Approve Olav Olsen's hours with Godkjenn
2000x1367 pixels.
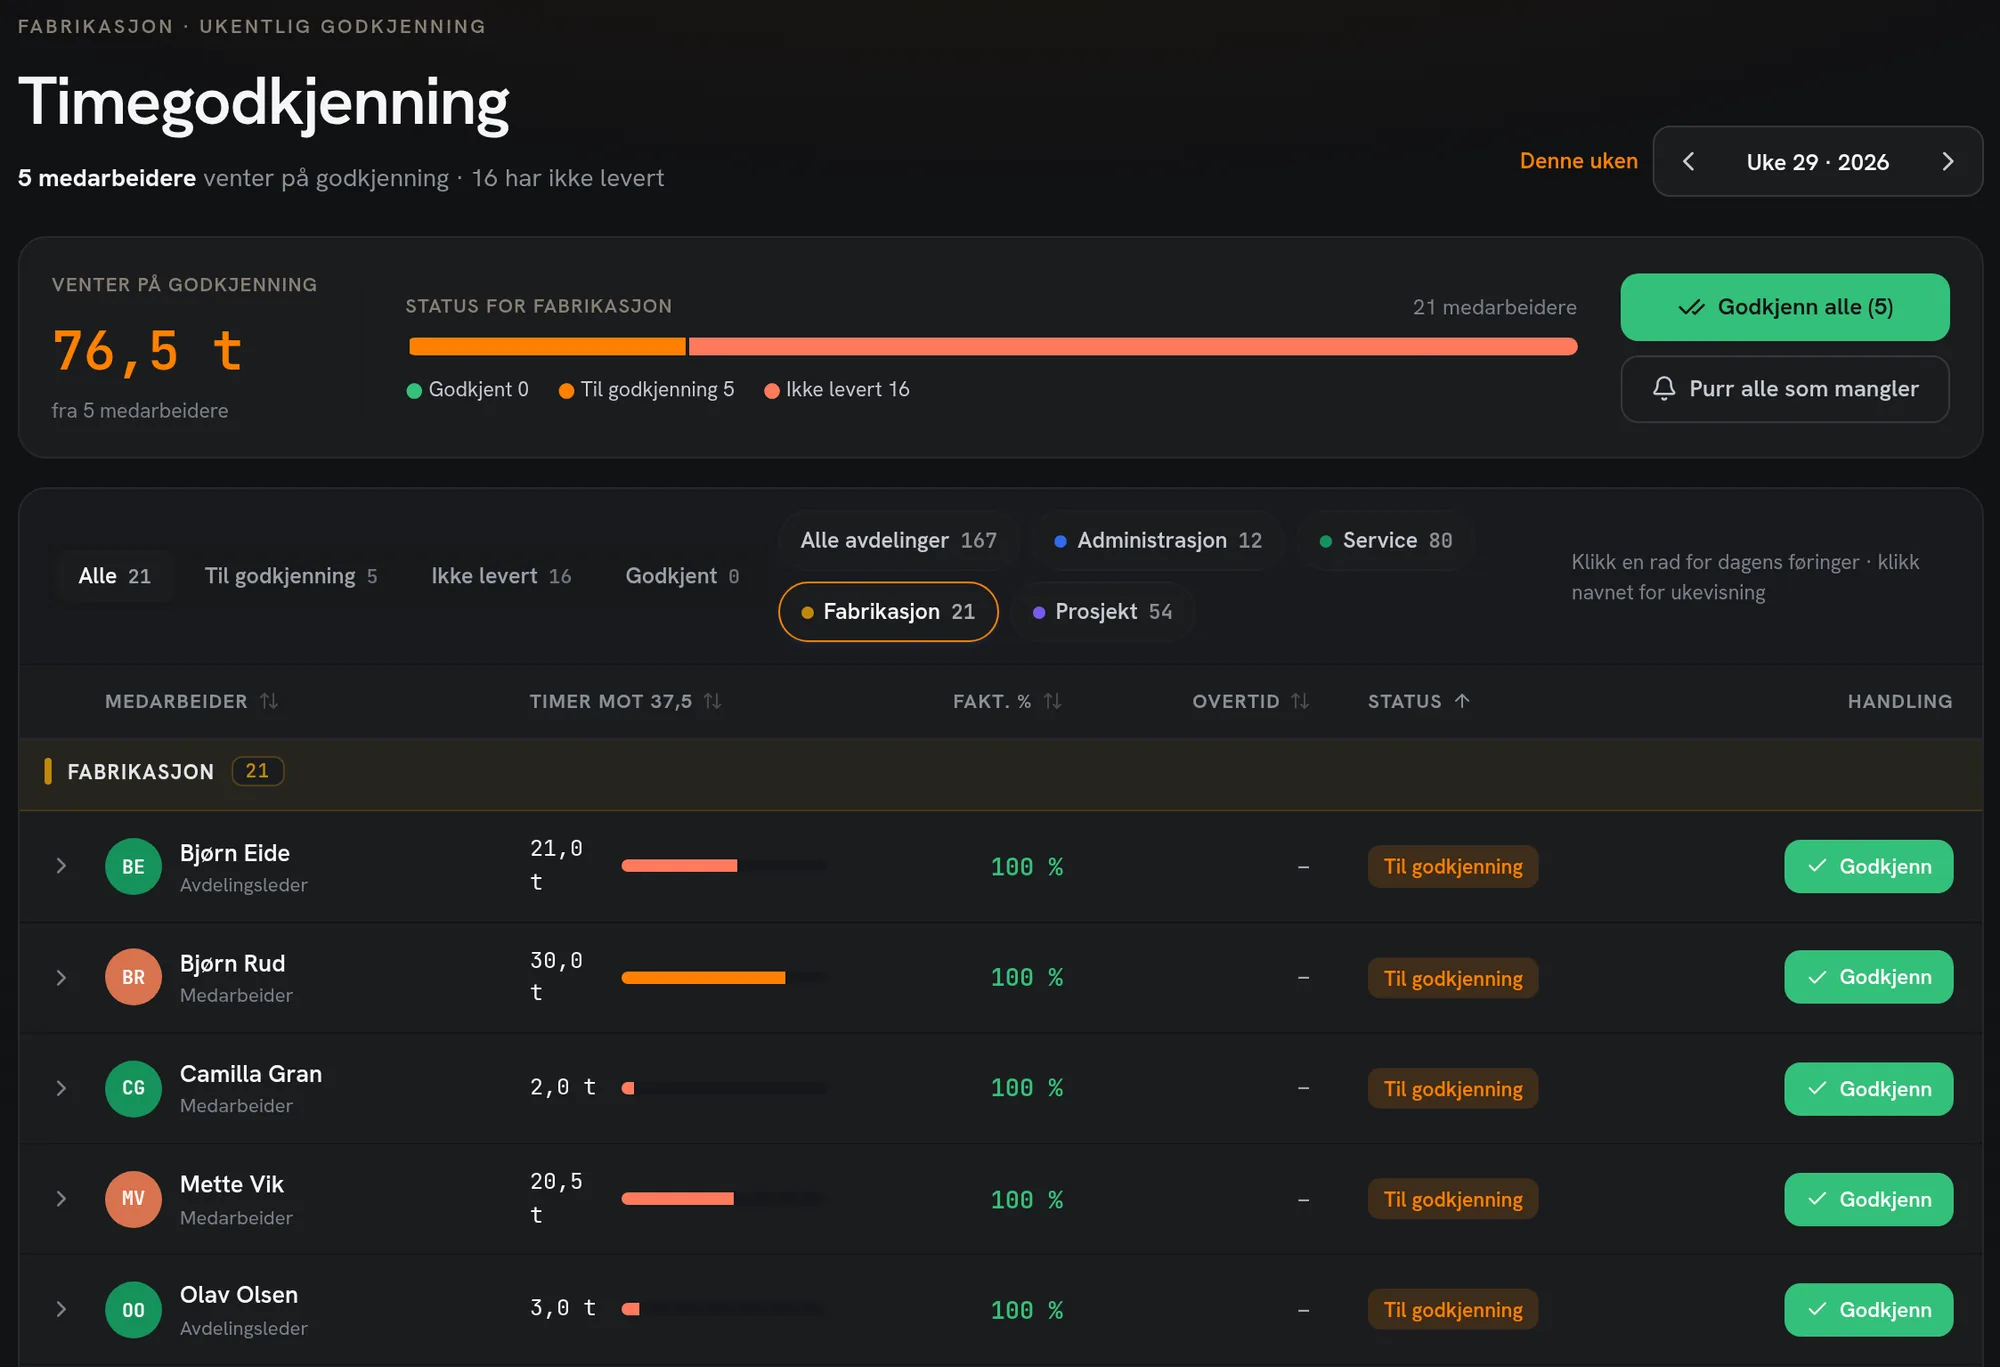pyautogui.click(x=1868, y=1310)
